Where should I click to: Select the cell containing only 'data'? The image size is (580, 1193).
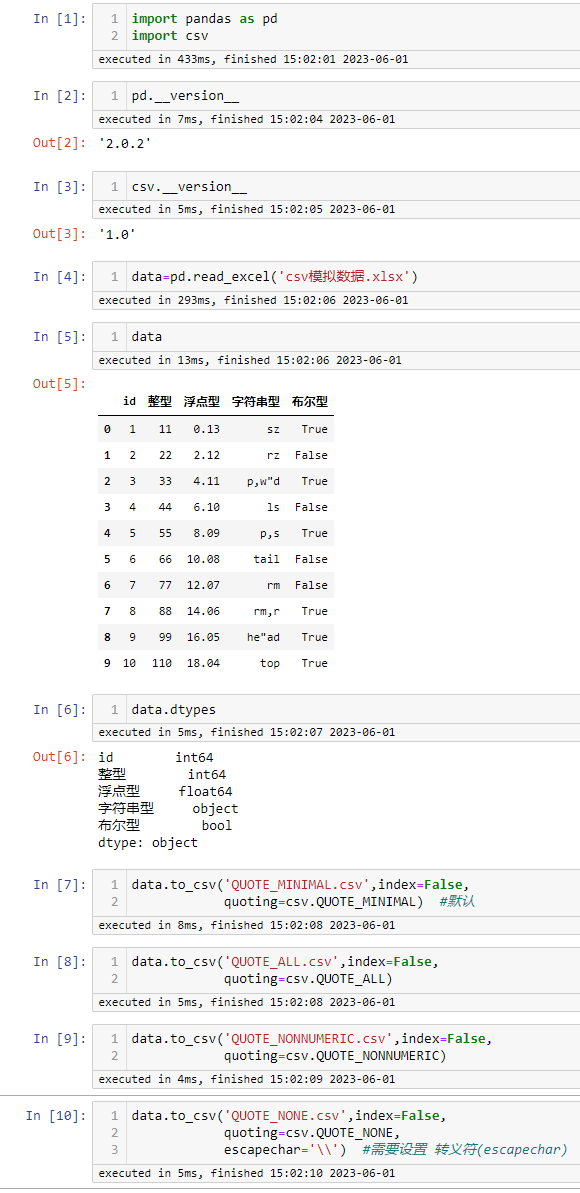(336, 336)
